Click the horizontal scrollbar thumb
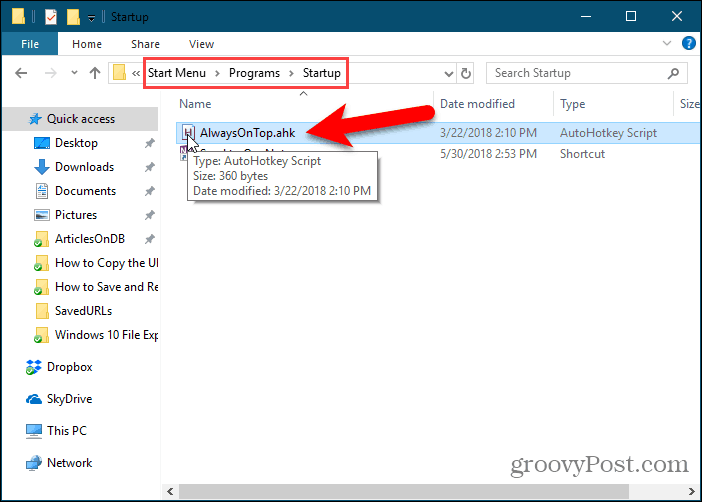The image size is (702, 502). point(404,492)
